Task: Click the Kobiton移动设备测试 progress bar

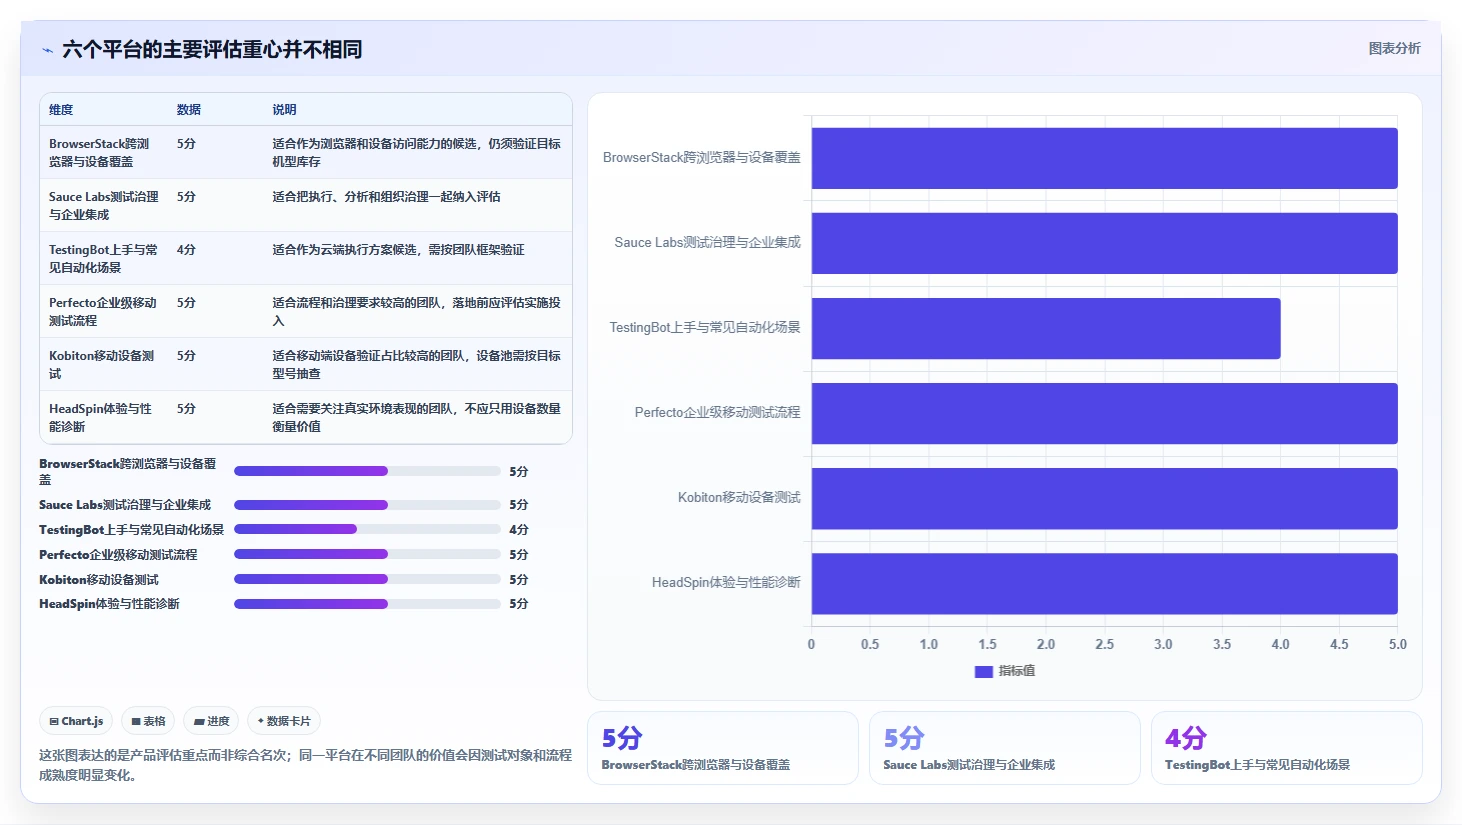Action: coord(367,579)
